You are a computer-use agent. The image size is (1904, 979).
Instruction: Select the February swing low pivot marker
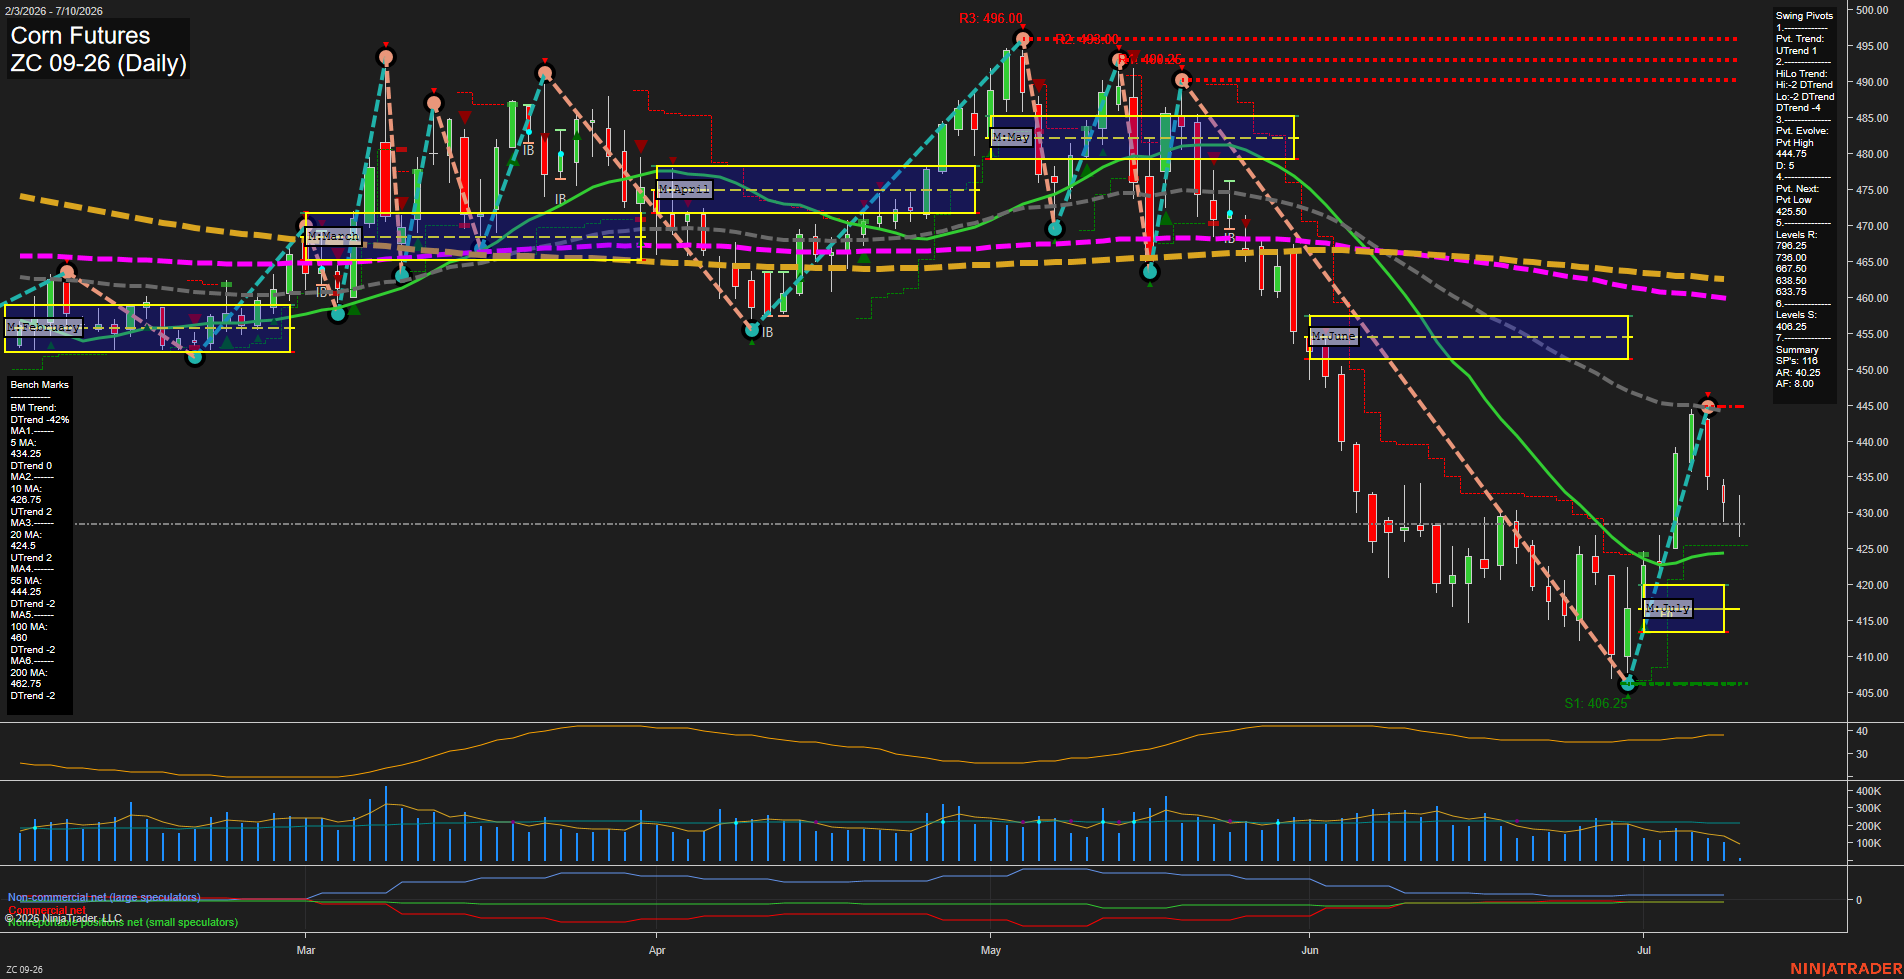(x=195, y=357)
